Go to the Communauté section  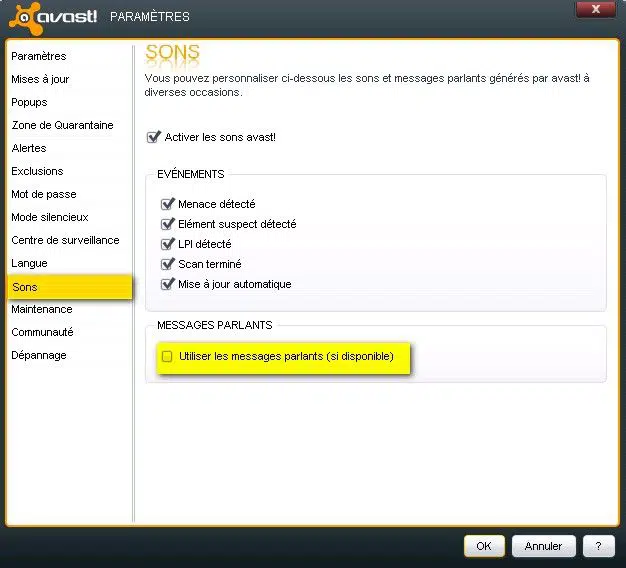[x=42, y=332]
